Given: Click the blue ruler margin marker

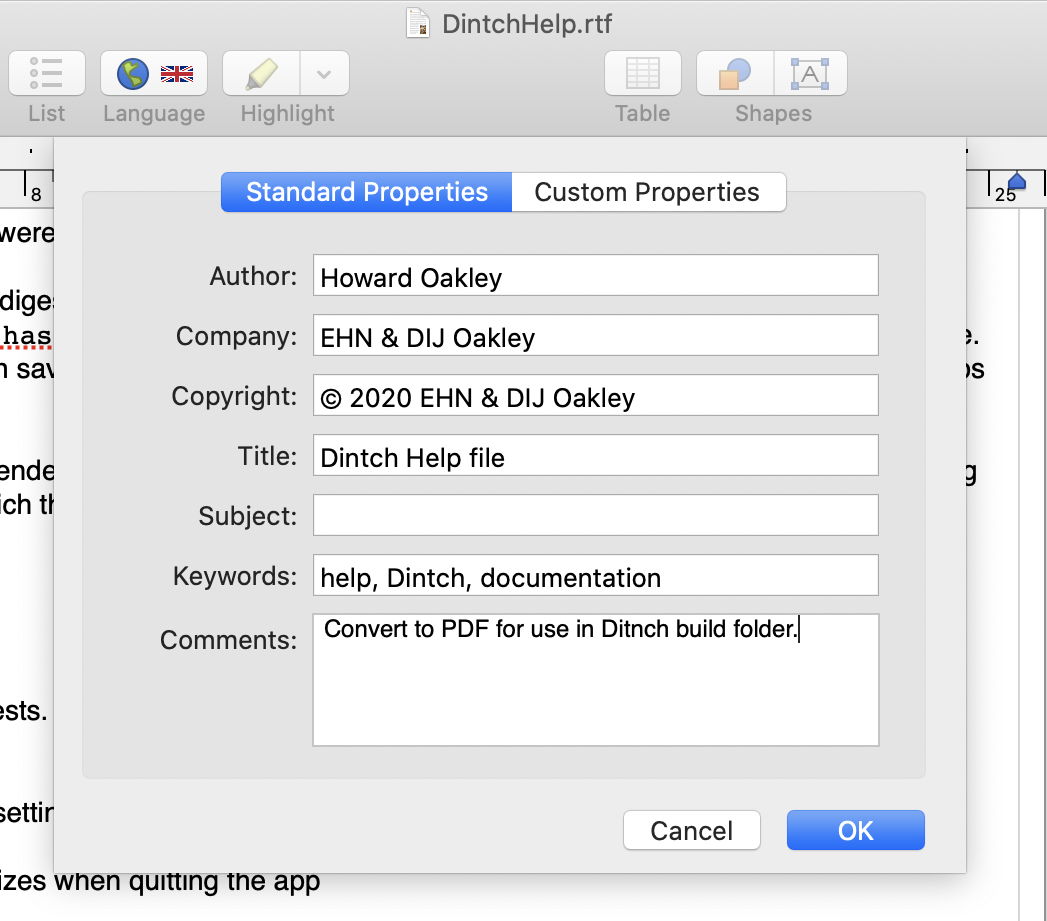Looking at the screenshot, I should tap(1017, 181).
